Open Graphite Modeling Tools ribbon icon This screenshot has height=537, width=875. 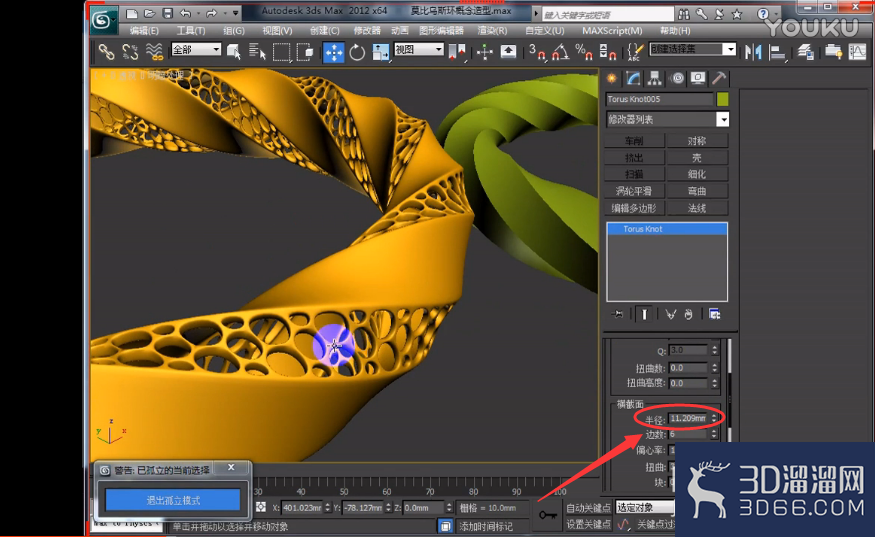[833, 52]
